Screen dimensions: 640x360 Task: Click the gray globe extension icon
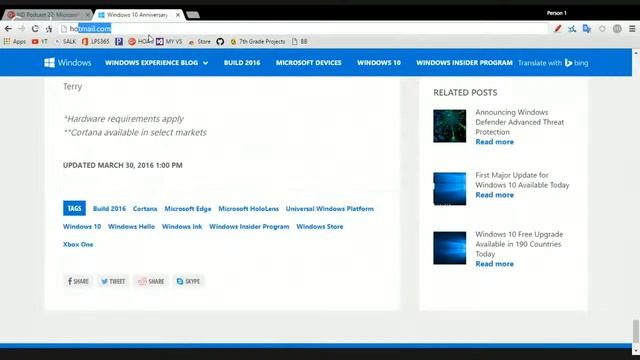coord(617,29)
